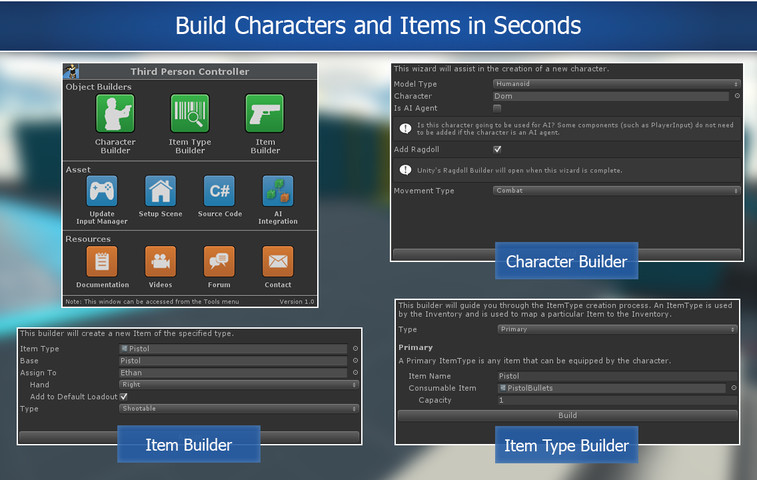The width and height of the screenshot is (757, 480).
Task: Click the Contact envelope icon
Action: click(277, 262)
